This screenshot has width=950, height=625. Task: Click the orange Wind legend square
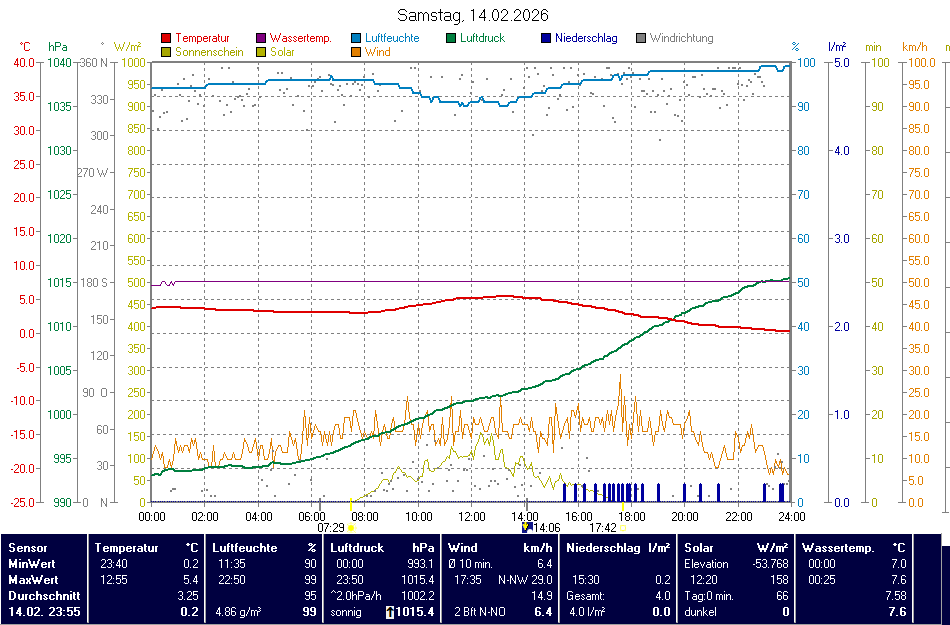coord(356,52)
